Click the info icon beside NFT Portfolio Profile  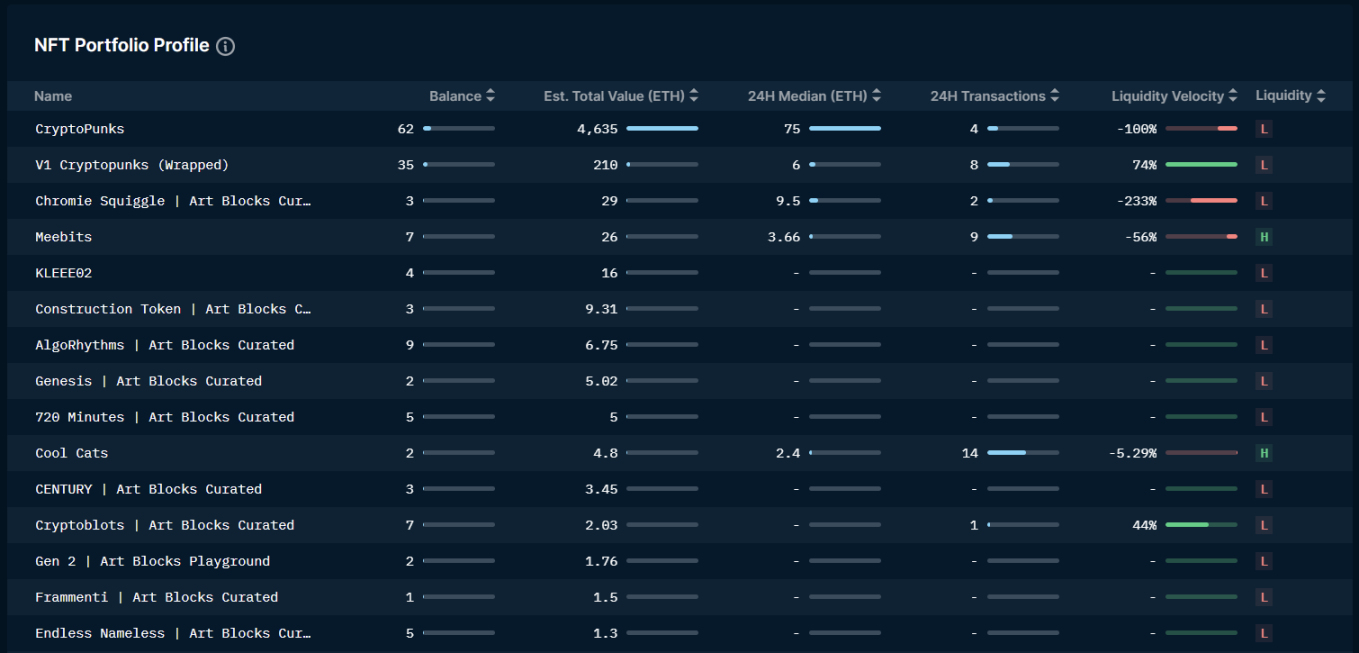click(225, 46)
